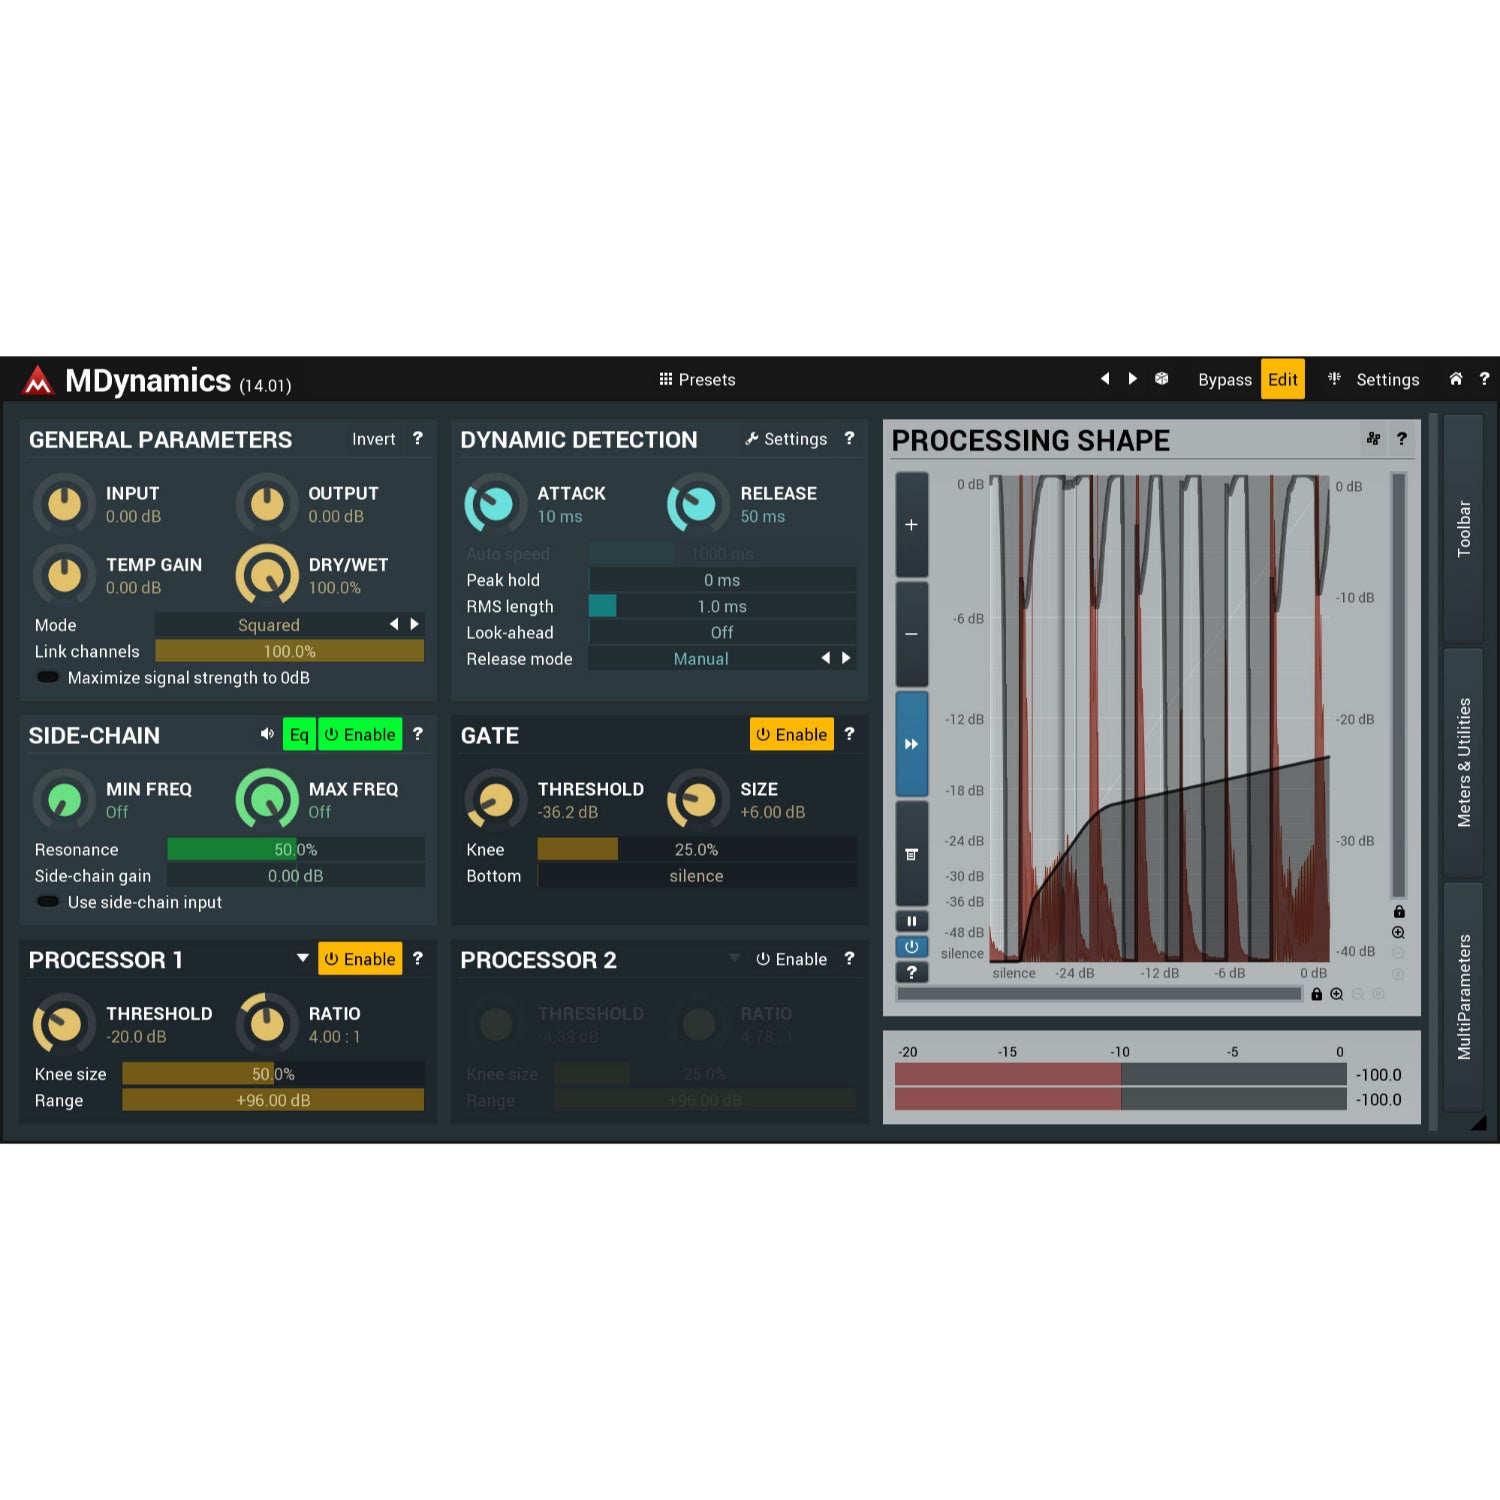This screenshot has width=1500, height=1500.
Task: Click the random preset dice icon
Action: click(1161, 379)
